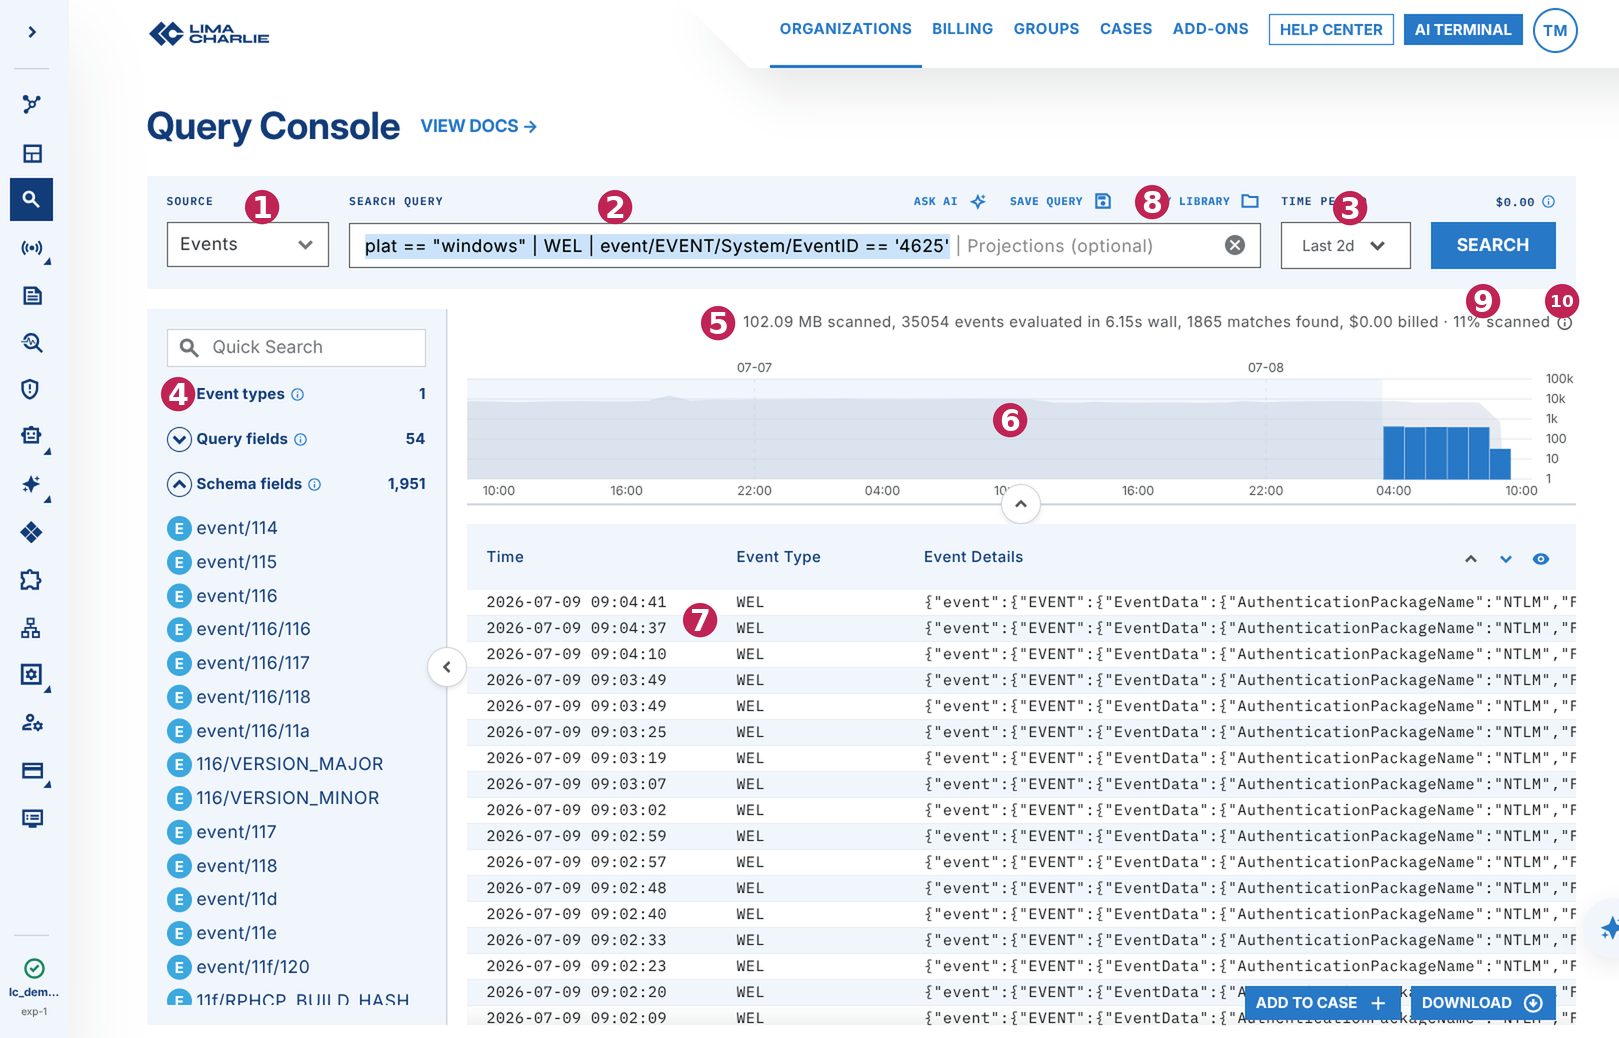
Task: Collapse the Schema fields section
Action: [179, 484]
